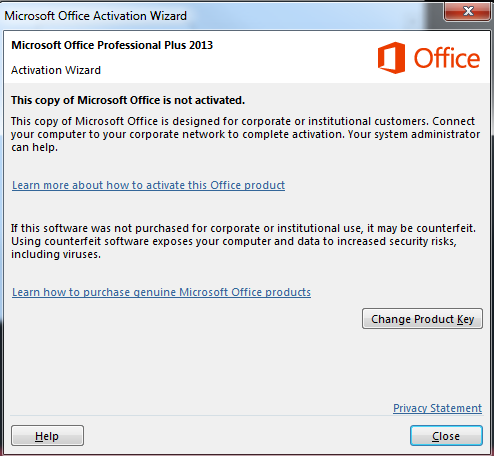Click the divider line above the Help button
Screen dimensions: 494x456
(x=246, y=416)
